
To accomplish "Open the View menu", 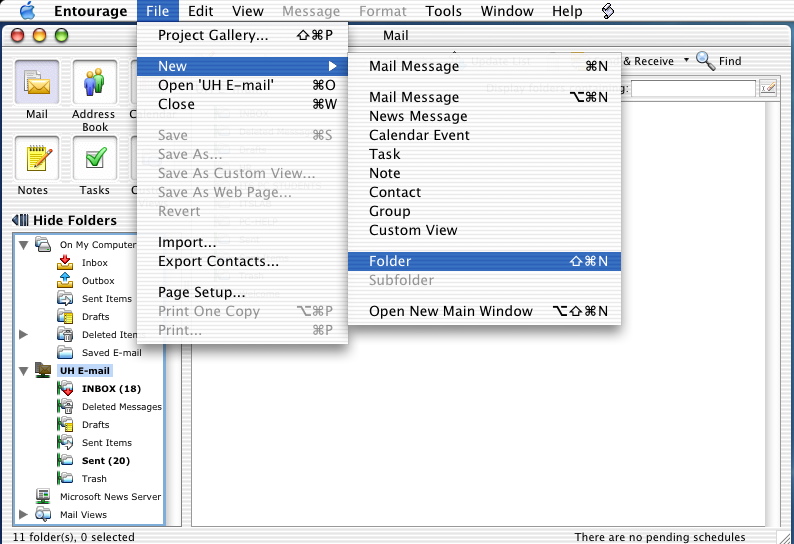I will (248, 11).
